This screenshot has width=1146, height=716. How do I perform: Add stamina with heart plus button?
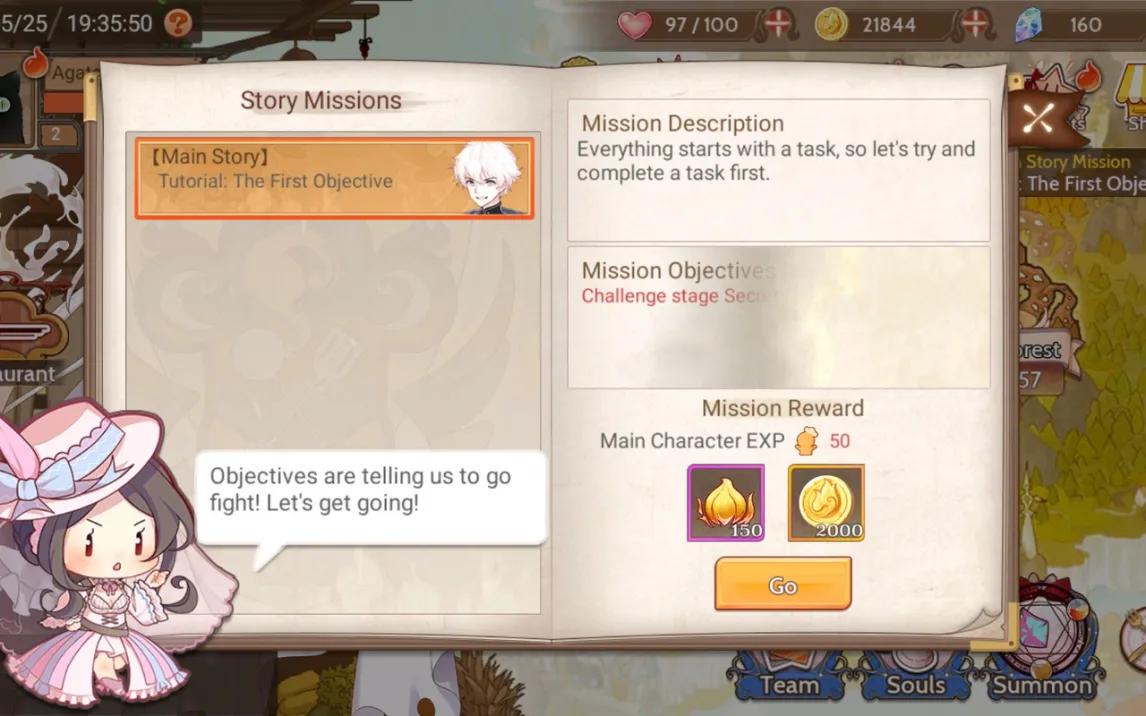pos(778,25)
